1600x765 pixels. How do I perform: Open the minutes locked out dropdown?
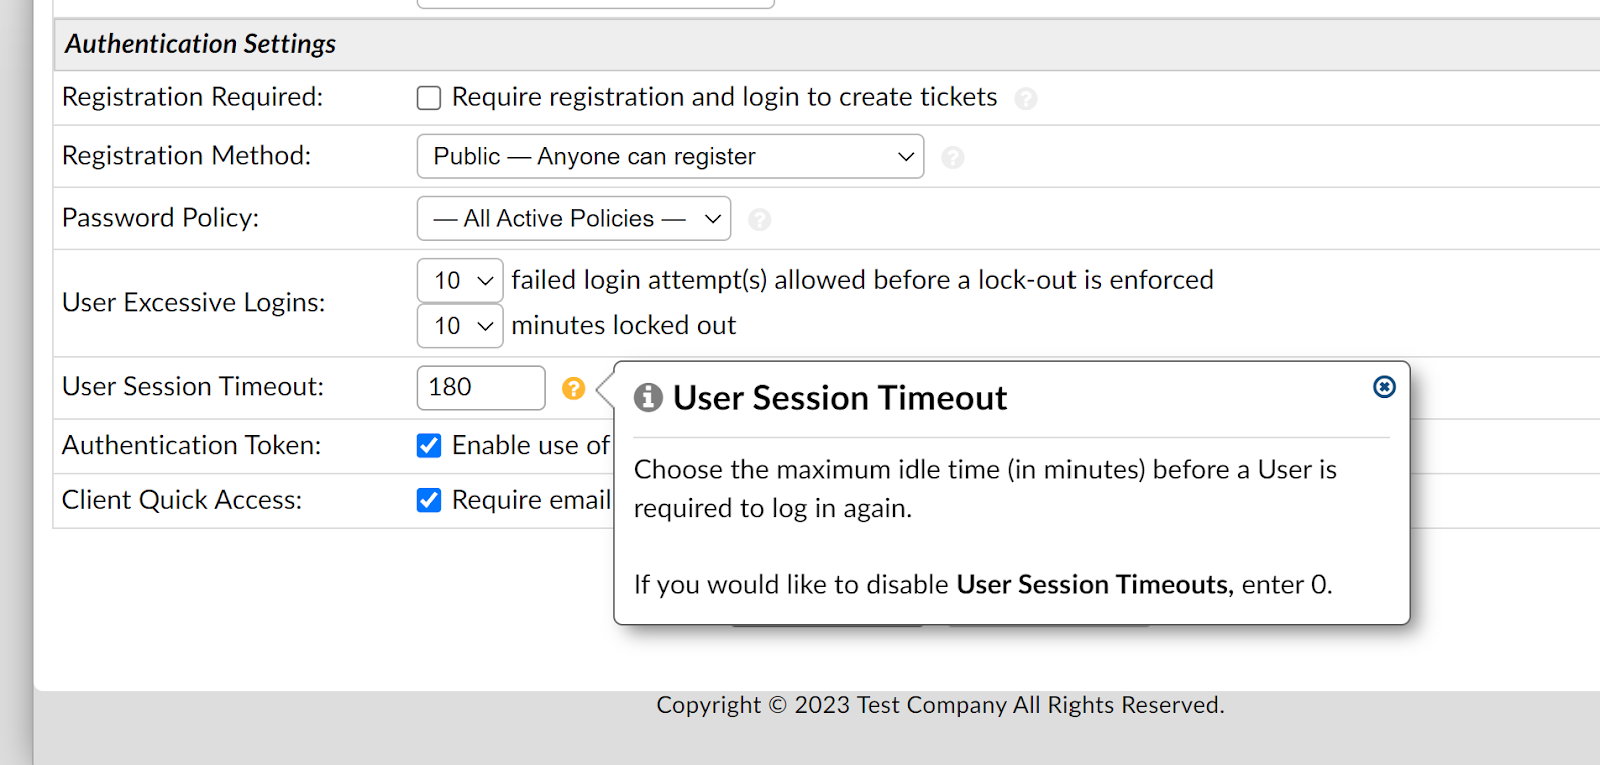(x=460, y=326)
